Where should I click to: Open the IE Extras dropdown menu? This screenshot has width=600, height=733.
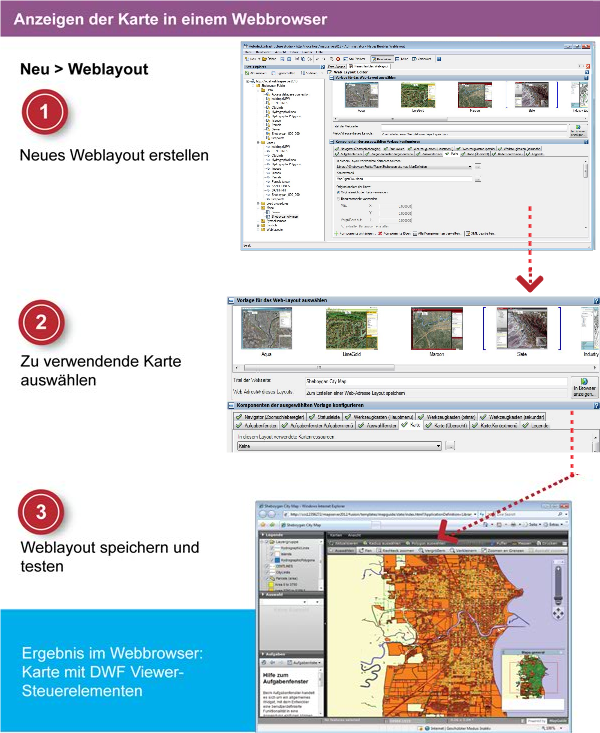pyautogui.click(x=553, y=525)
